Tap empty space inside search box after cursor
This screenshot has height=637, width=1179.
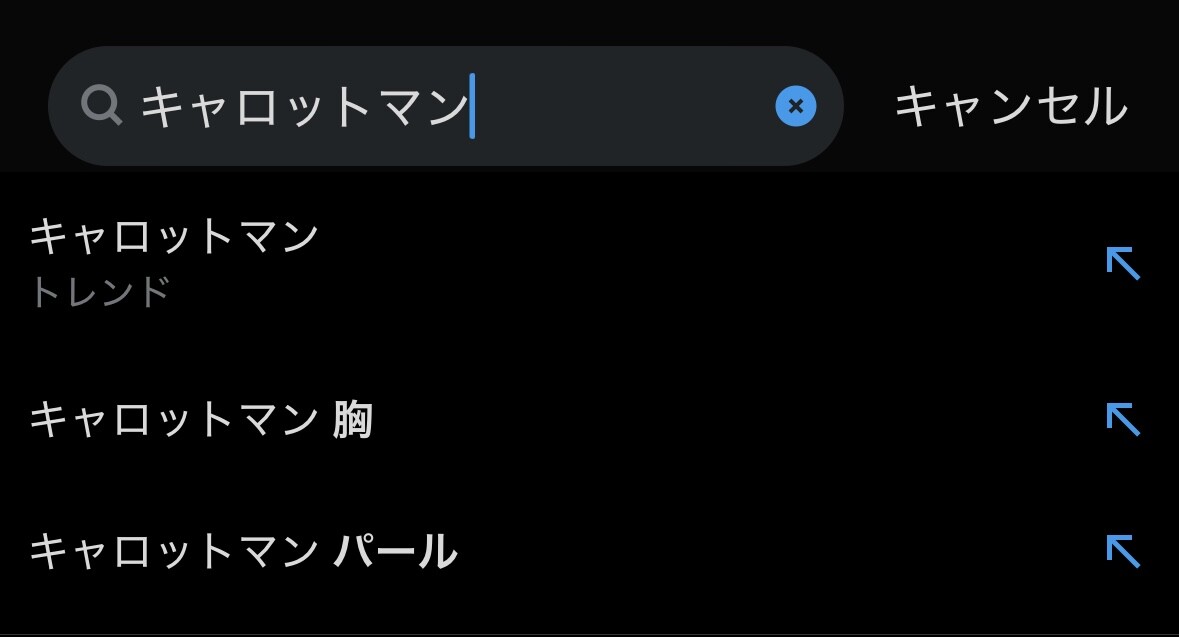624,106
